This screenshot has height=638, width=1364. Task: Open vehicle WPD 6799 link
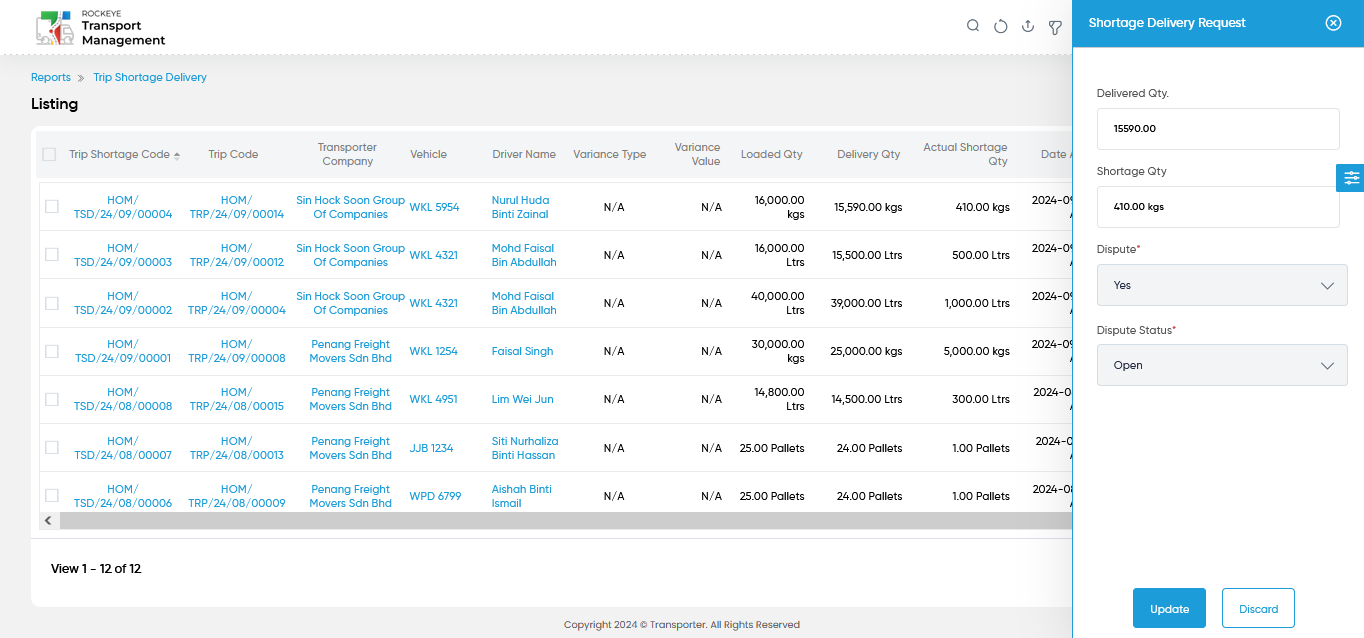point(435,496)
